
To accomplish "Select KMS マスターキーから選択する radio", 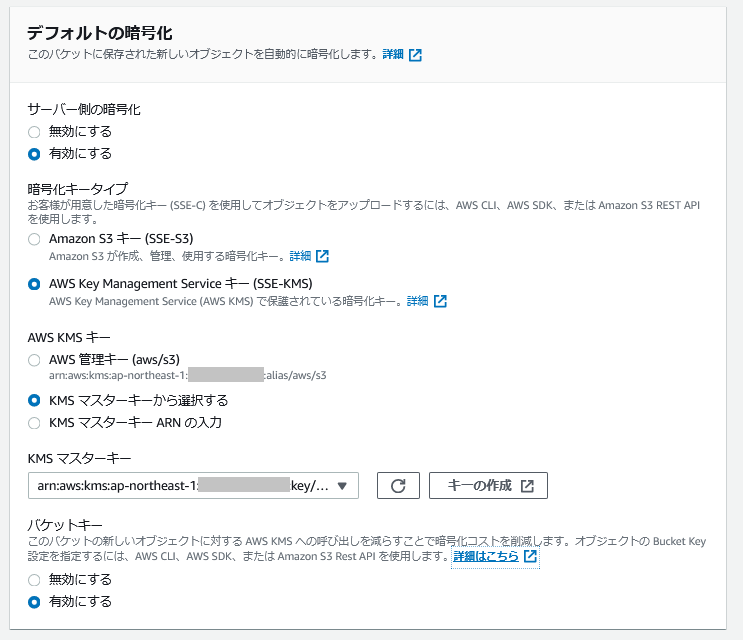I will pos(34,401).
